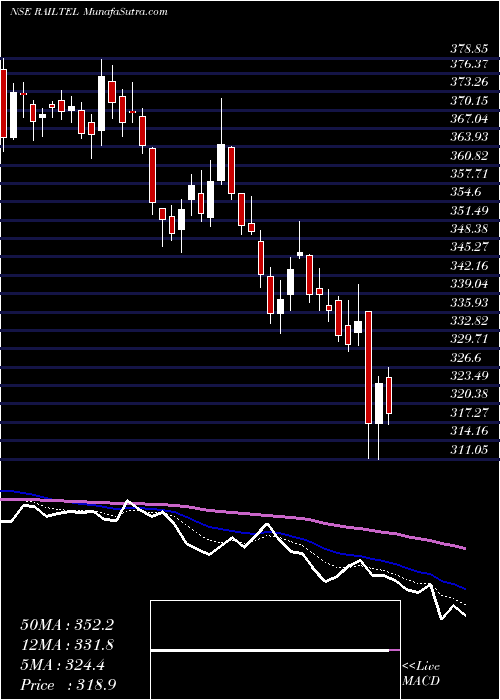This screenshot has height=700, width=500.
Task: Click the NSE RAILTEL MunafaSutra.com title text
Action: click(x=88, y=12)
